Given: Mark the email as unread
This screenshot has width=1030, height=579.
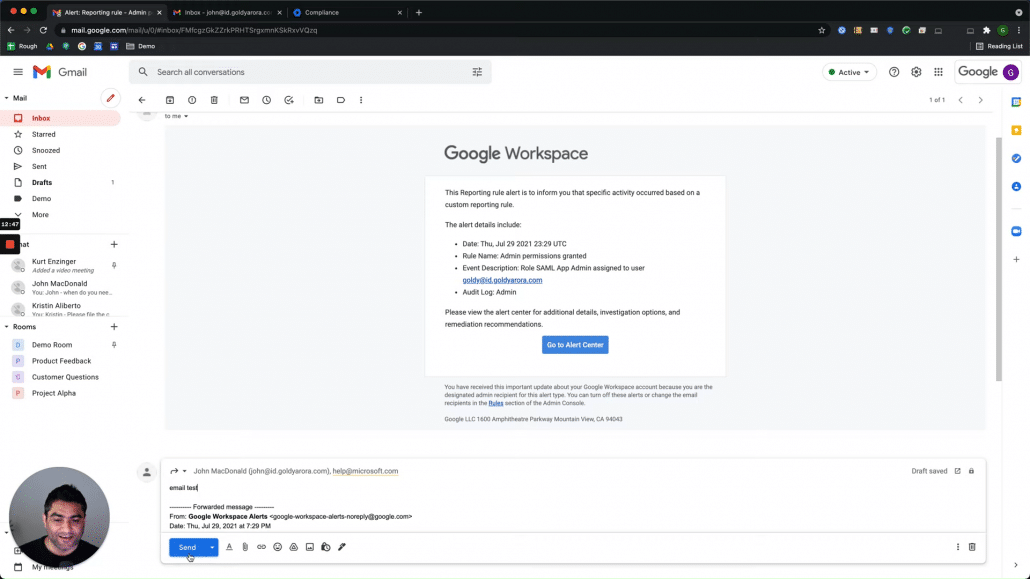Looking at the screenshot, I should (244, 100).
